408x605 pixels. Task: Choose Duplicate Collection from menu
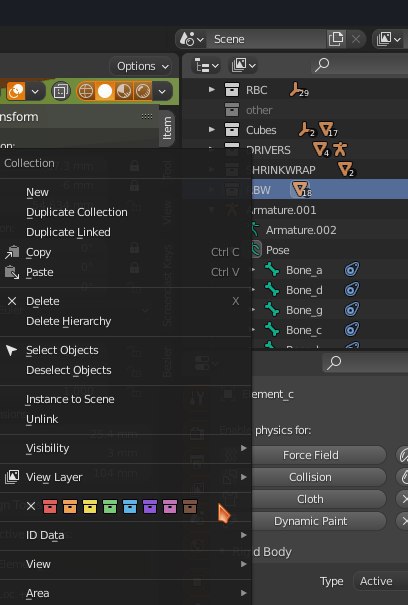point(77,212)
